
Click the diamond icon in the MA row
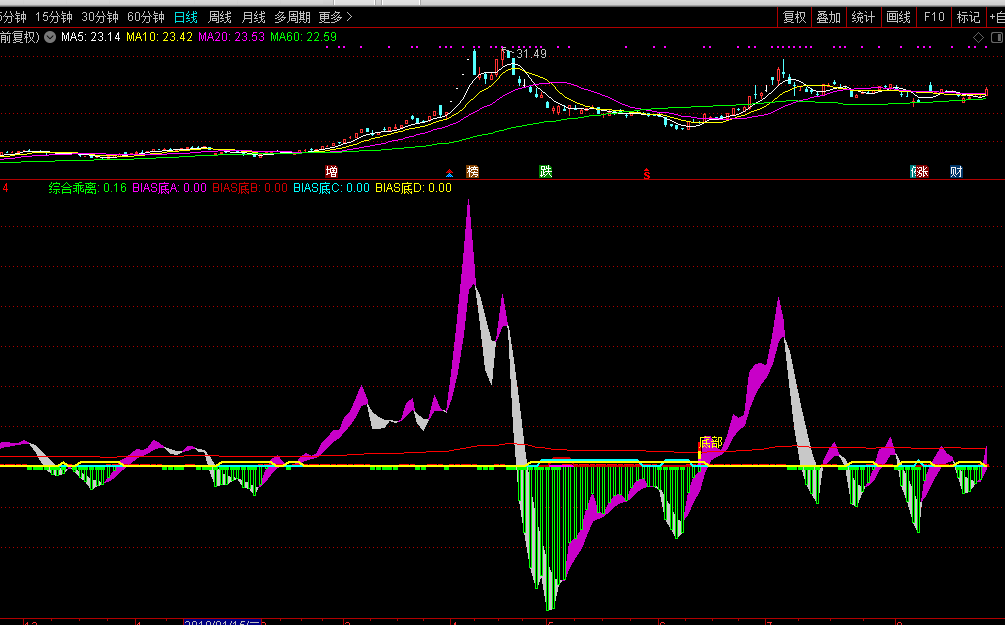point(979,37)
